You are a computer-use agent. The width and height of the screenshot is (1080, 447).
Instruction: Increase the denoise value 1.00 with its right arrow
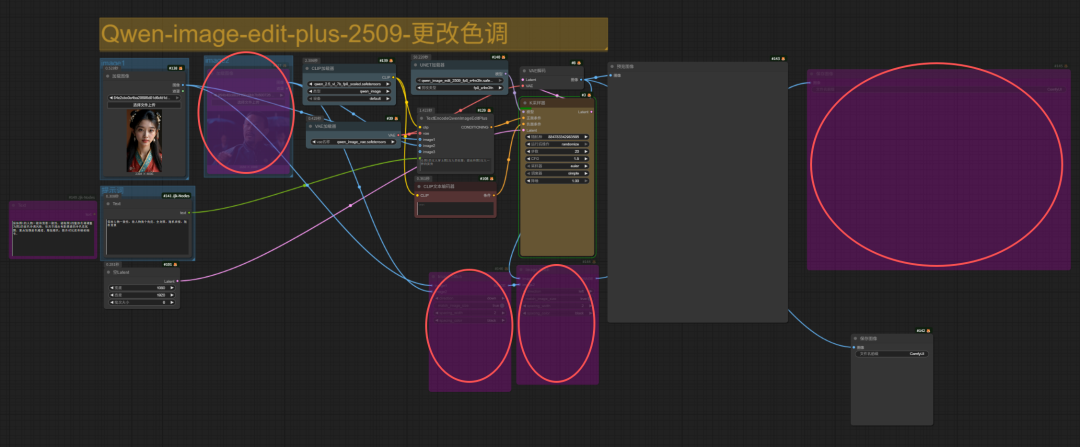point(586,180)
